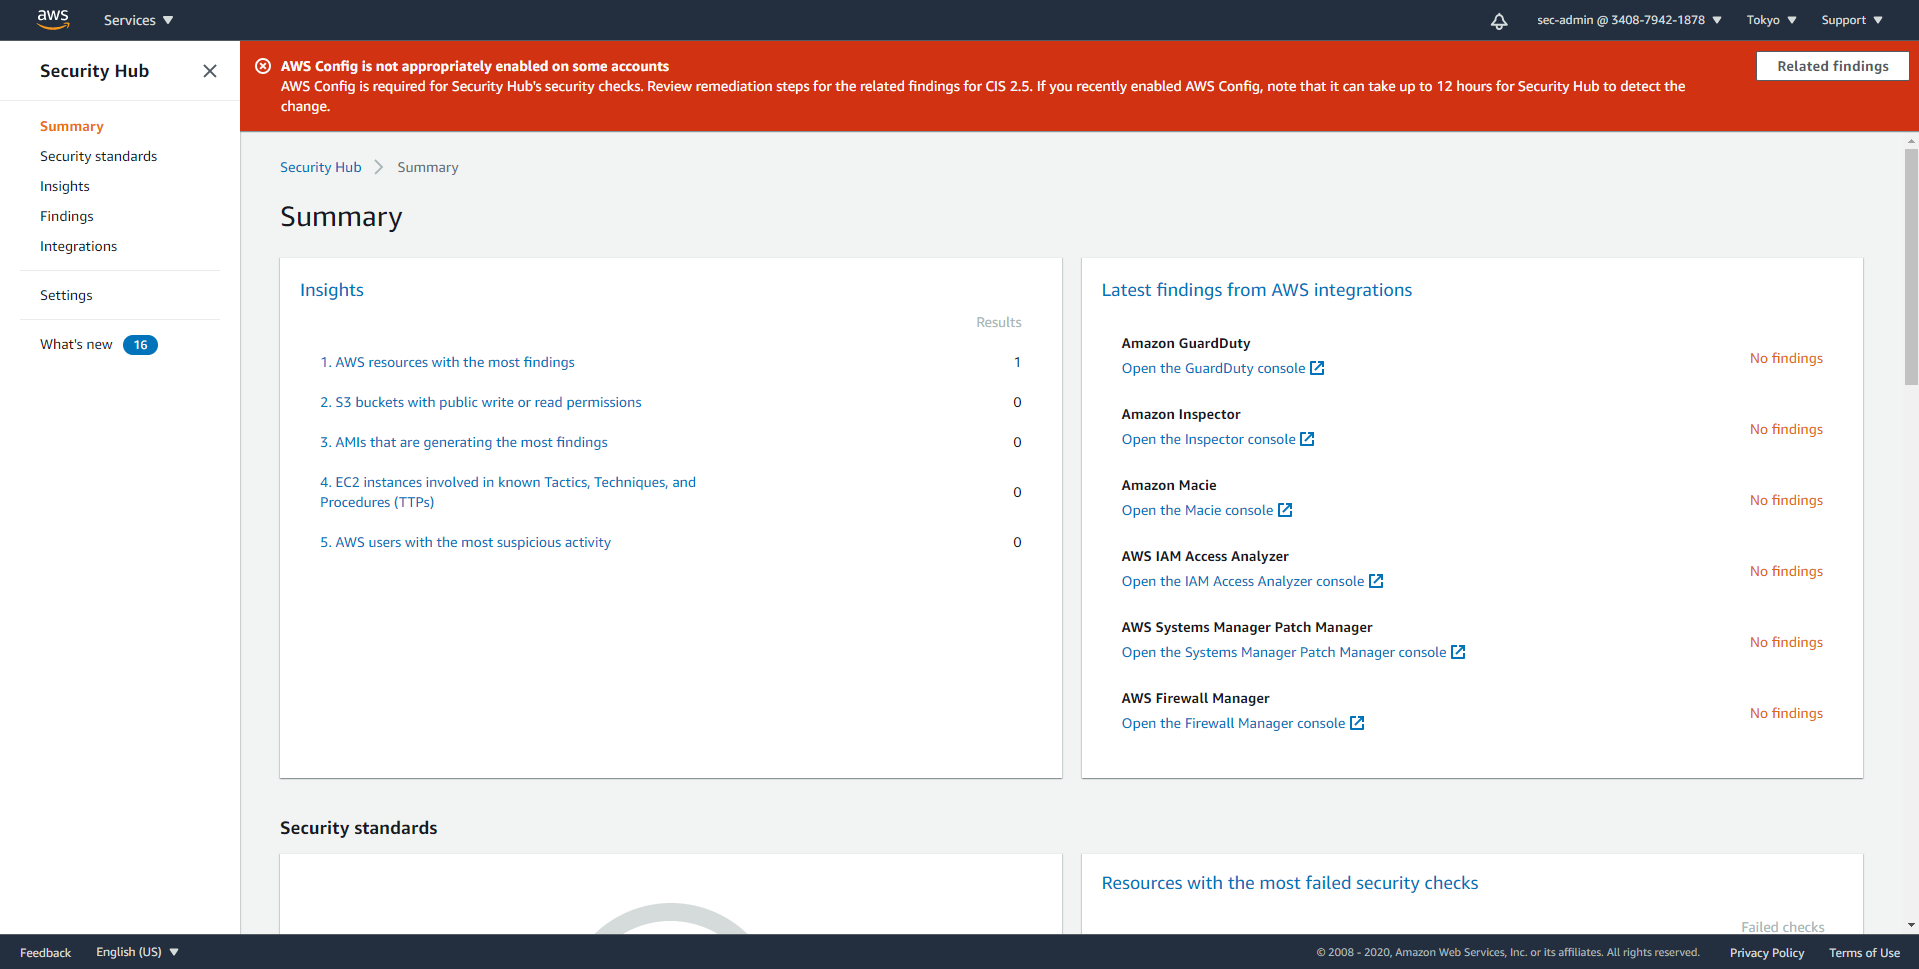
Task: Open the English (US) language dropdown
Action: coord(137,952)
